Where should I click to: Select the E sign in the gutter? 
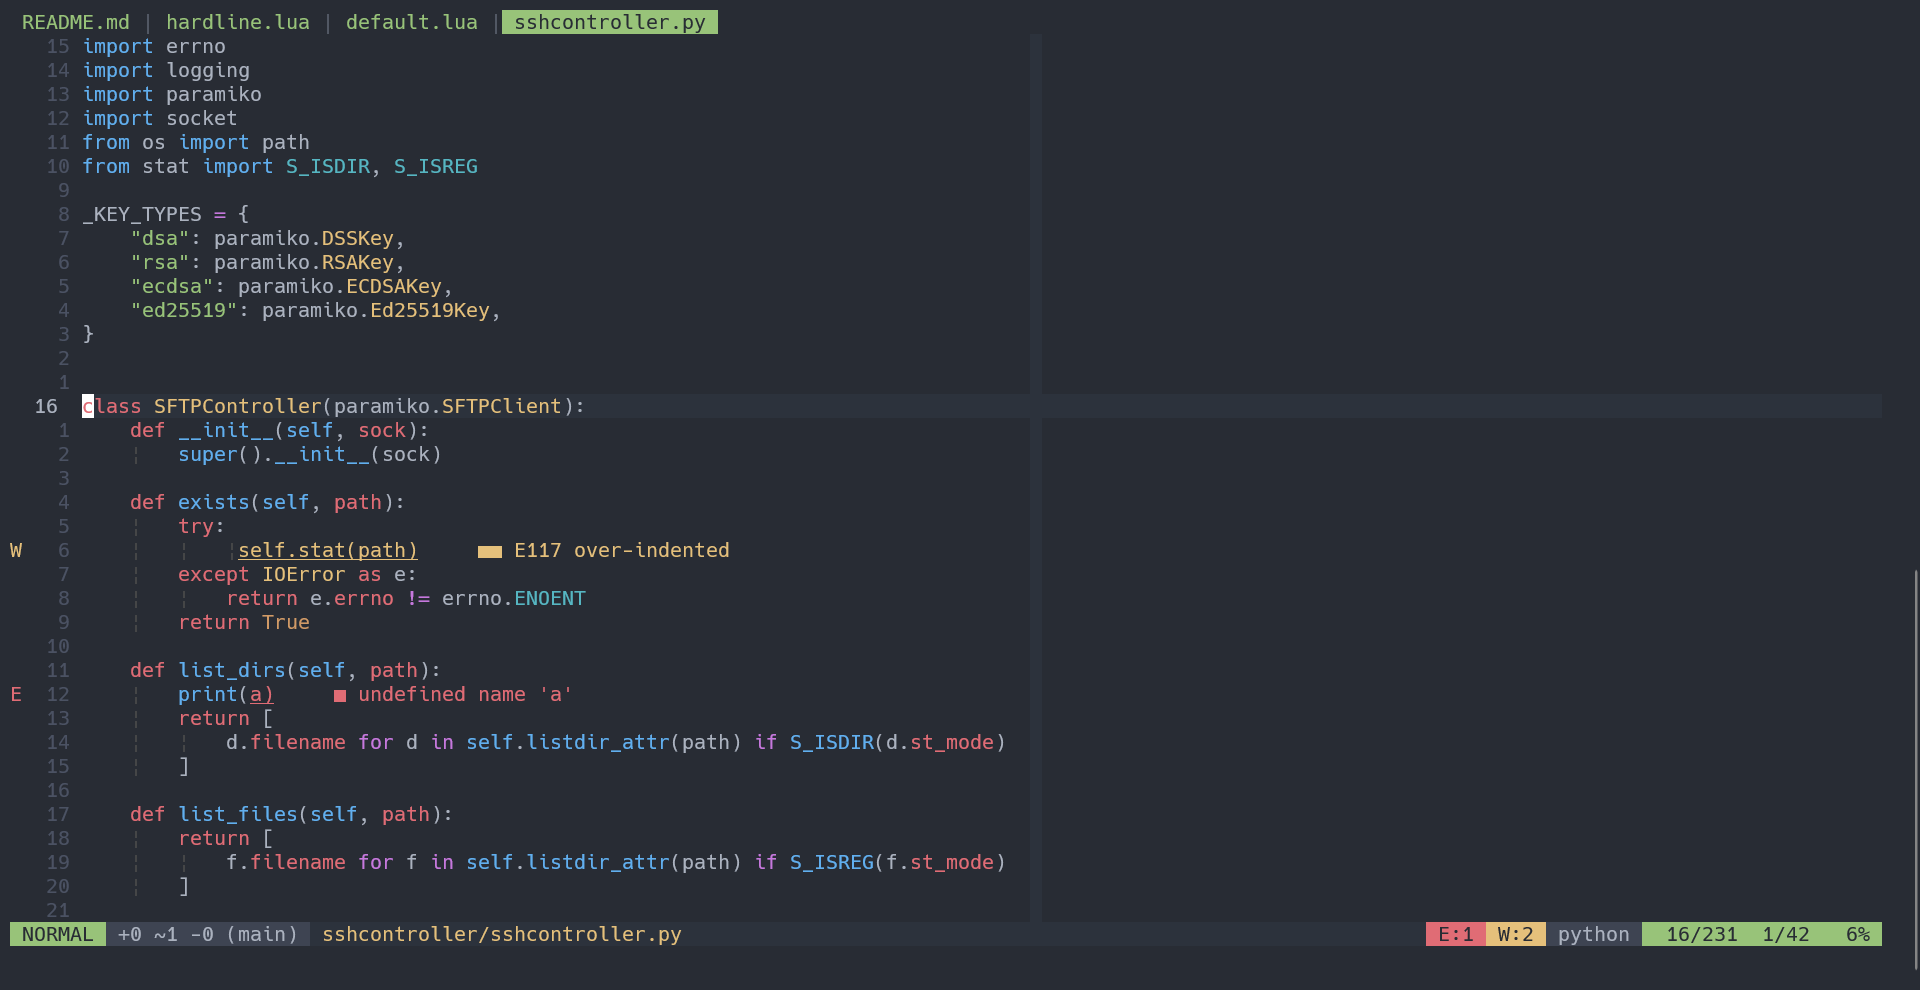click(15, 694)
